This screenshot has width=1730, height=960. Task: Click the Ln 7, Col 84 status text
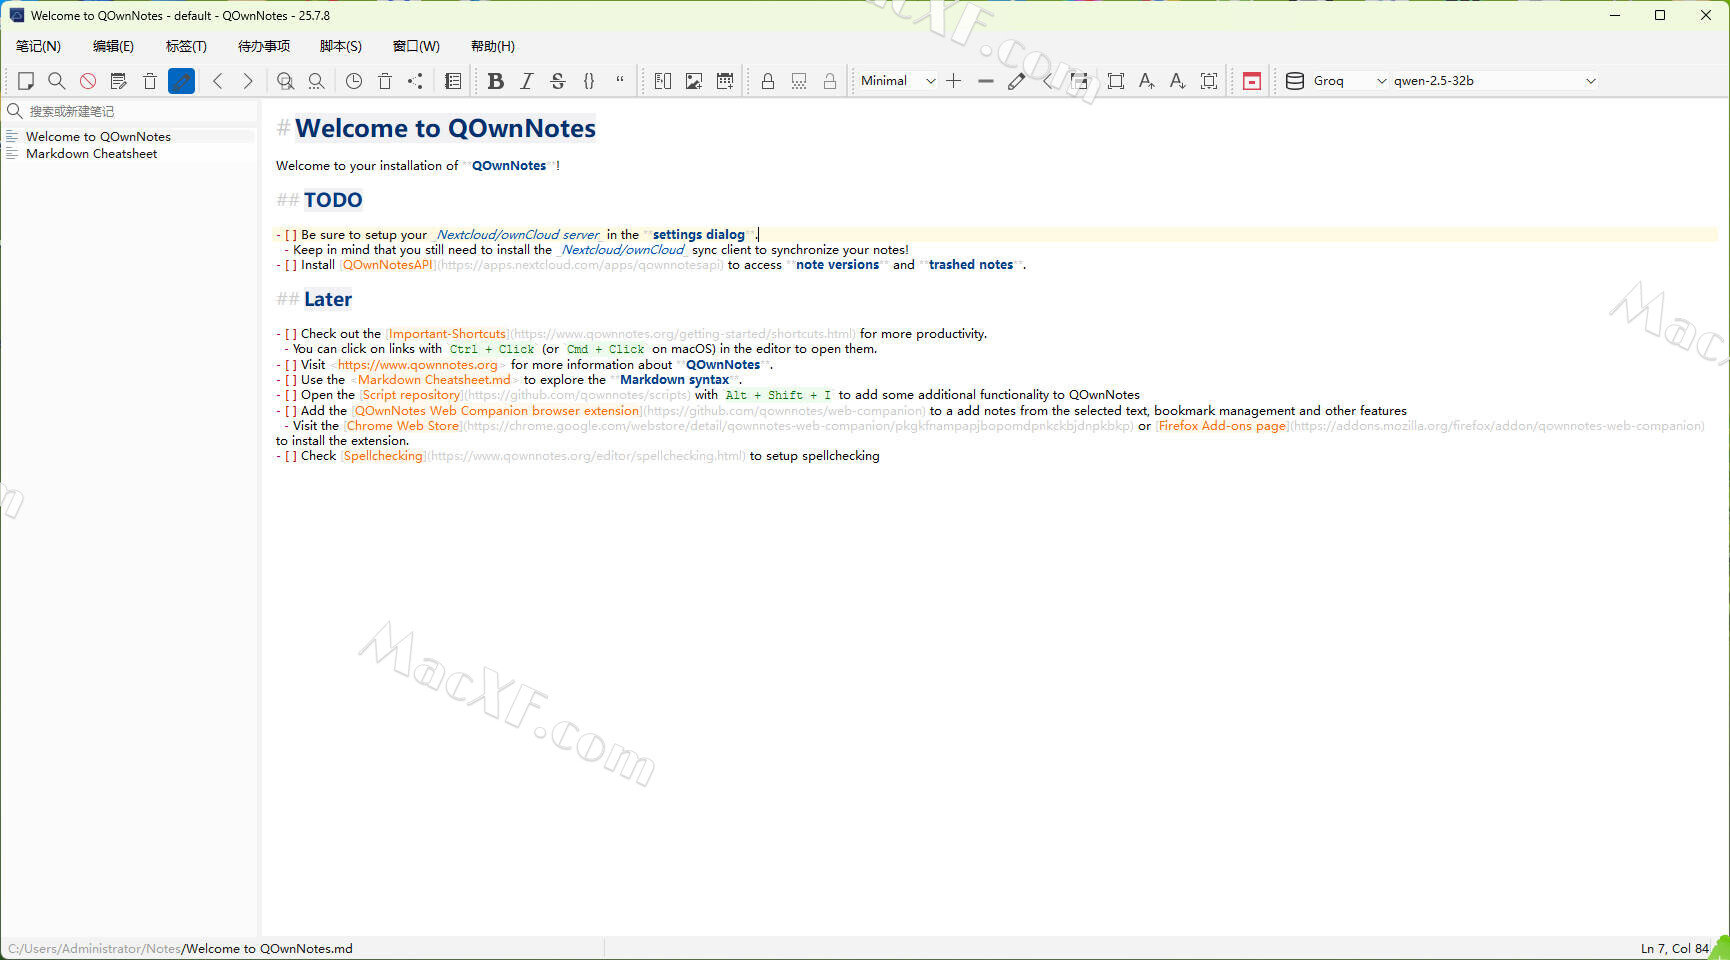[1674, 949]
